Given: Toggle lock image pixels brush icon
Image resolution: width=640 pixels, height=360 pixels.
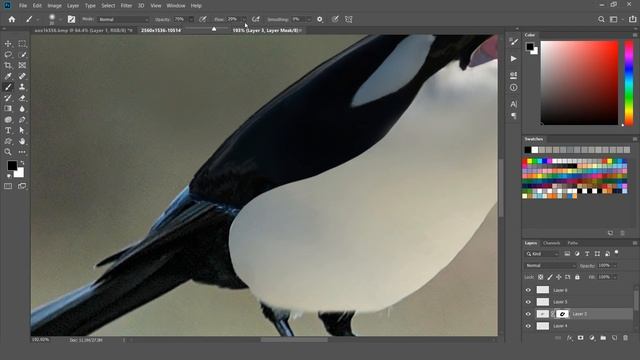Looking at the screenshot, I should click(x=550, y=277).
